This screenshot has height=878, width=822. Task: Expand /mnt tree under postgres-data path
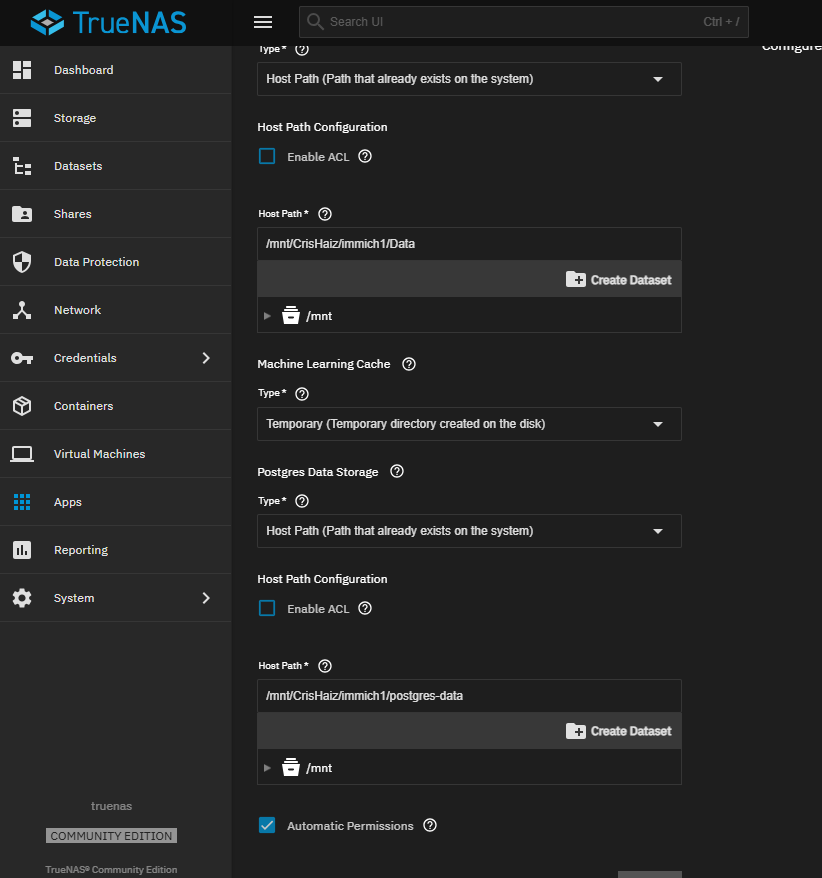point(268,768)
